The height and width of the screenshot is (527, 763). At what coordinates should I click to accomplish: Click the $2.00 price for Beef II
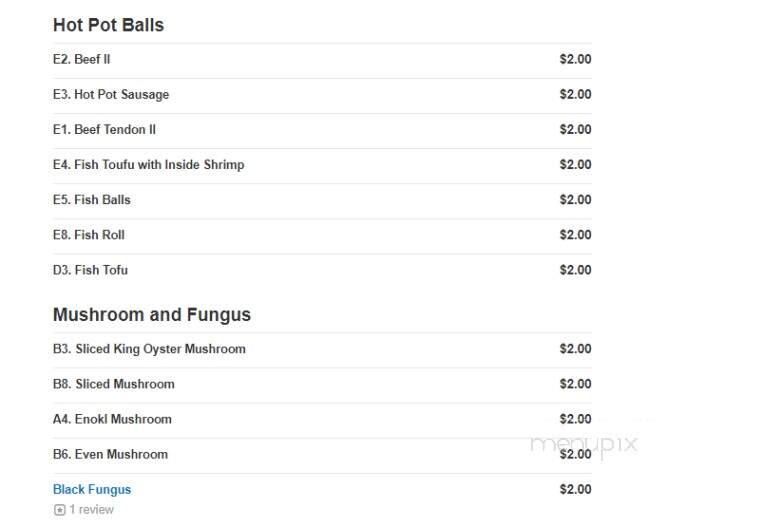[x=576, y=59]
